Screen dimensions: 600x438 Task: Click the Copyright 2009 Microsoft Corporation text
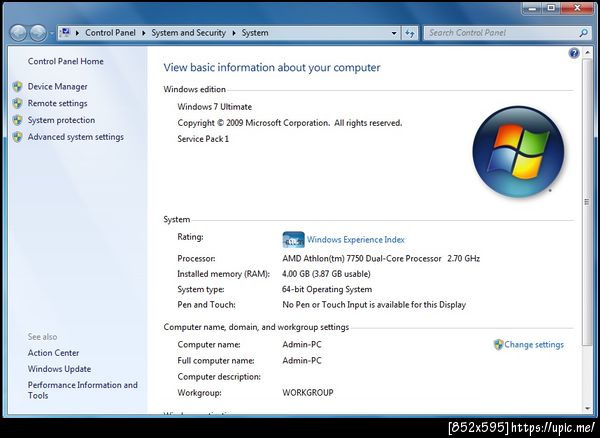coord(290,123)
